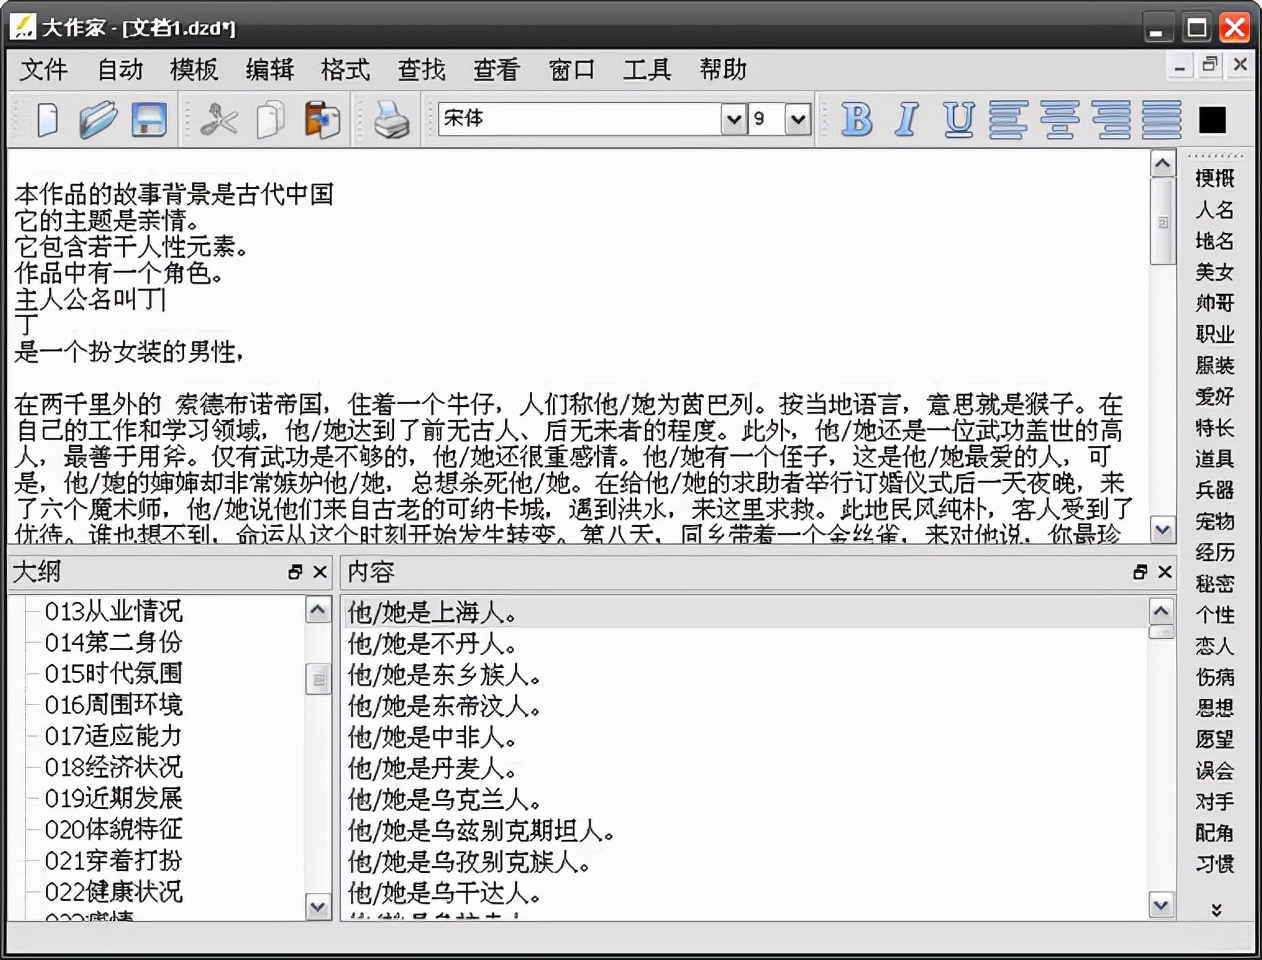Toggle bold formatting
This screenshot has width=1262, height=960.
click(856, 119)
